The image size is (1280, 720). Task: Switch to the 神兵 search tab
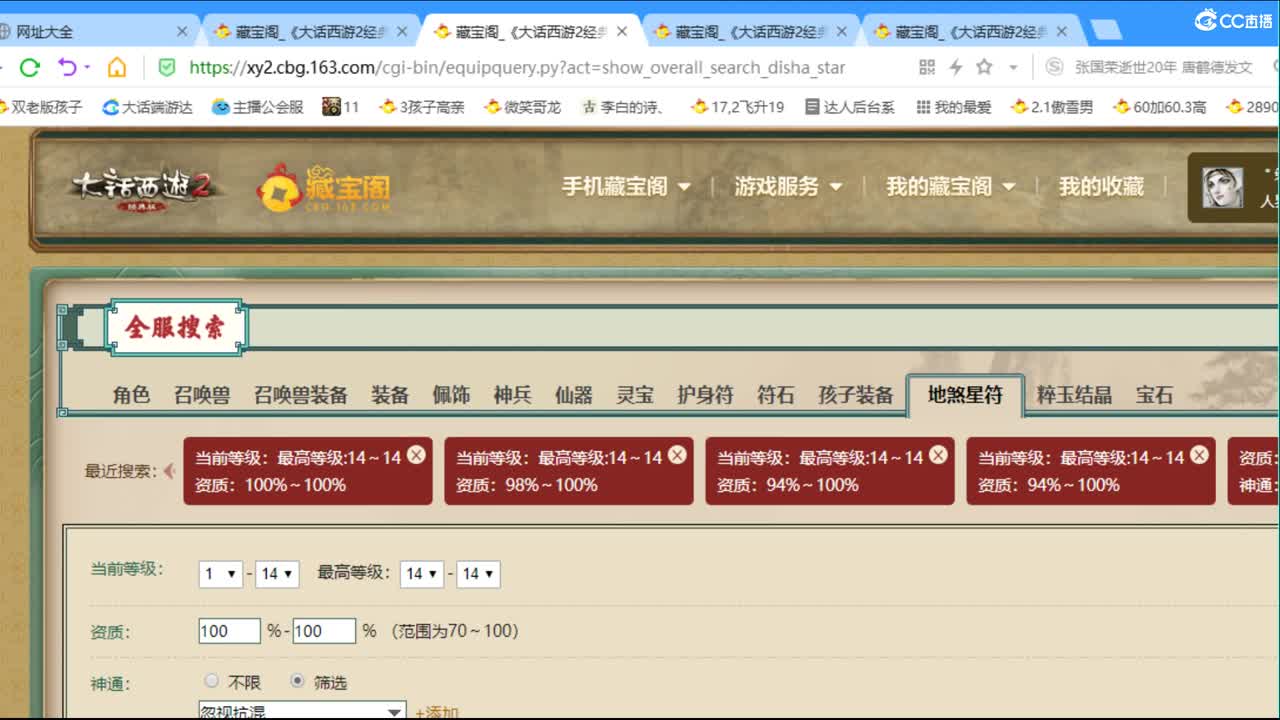point(512,395)
